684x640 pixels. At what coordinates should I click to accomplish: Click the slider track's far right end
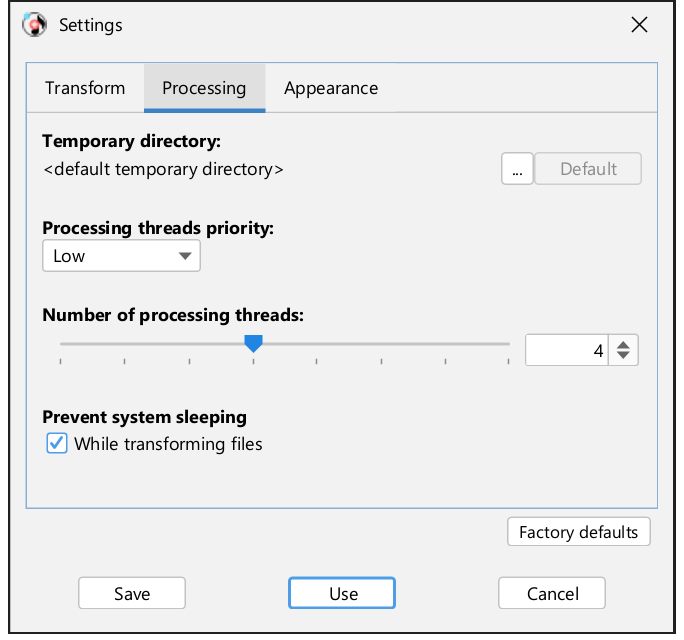pyautogui.click(x=508, y=344)
